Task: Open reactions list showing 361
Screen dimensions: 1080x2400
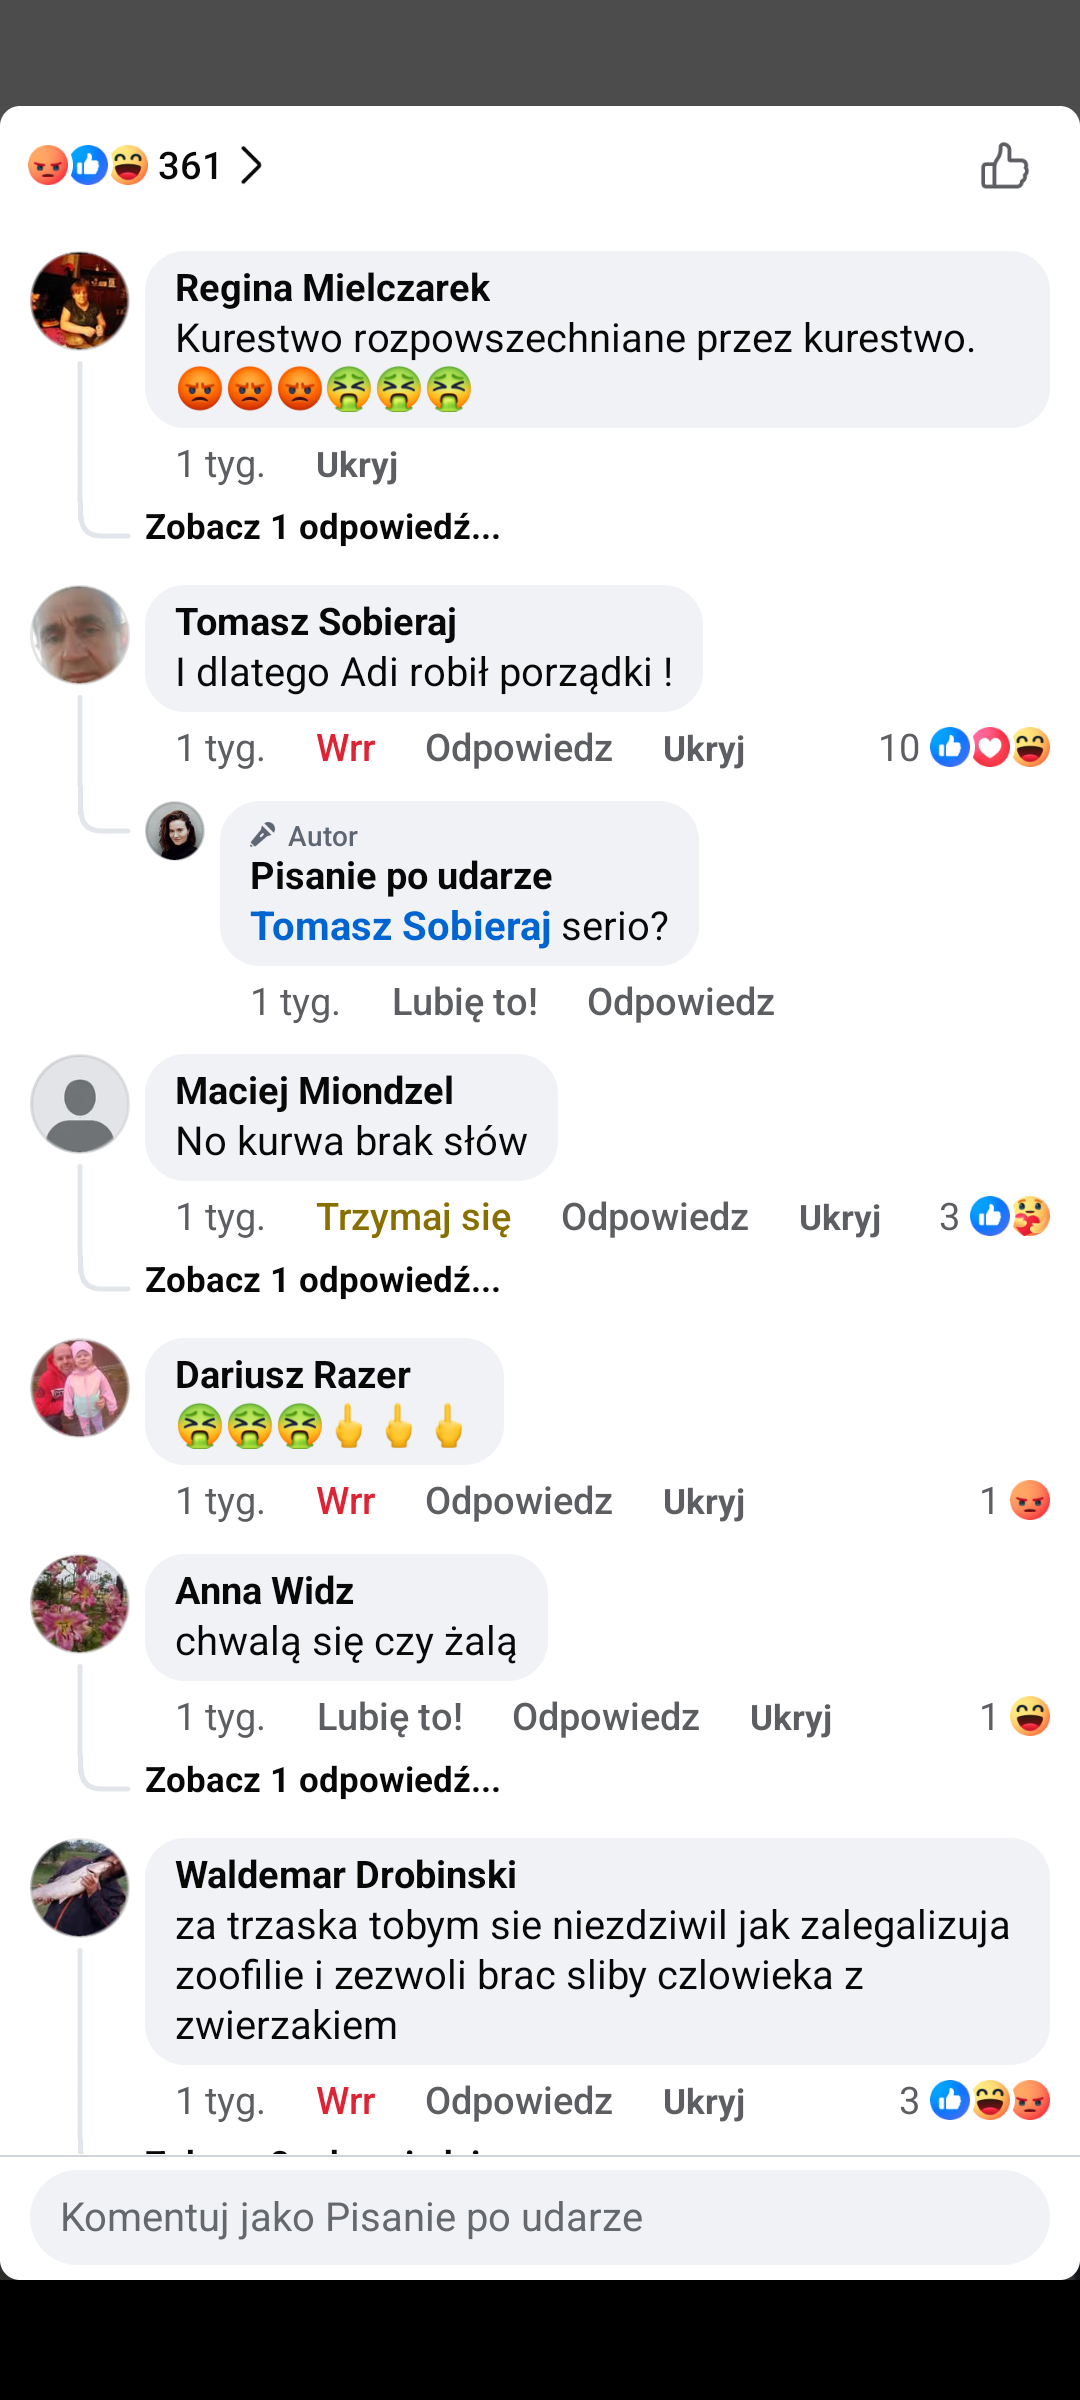Action: click(x=145, y=166)
